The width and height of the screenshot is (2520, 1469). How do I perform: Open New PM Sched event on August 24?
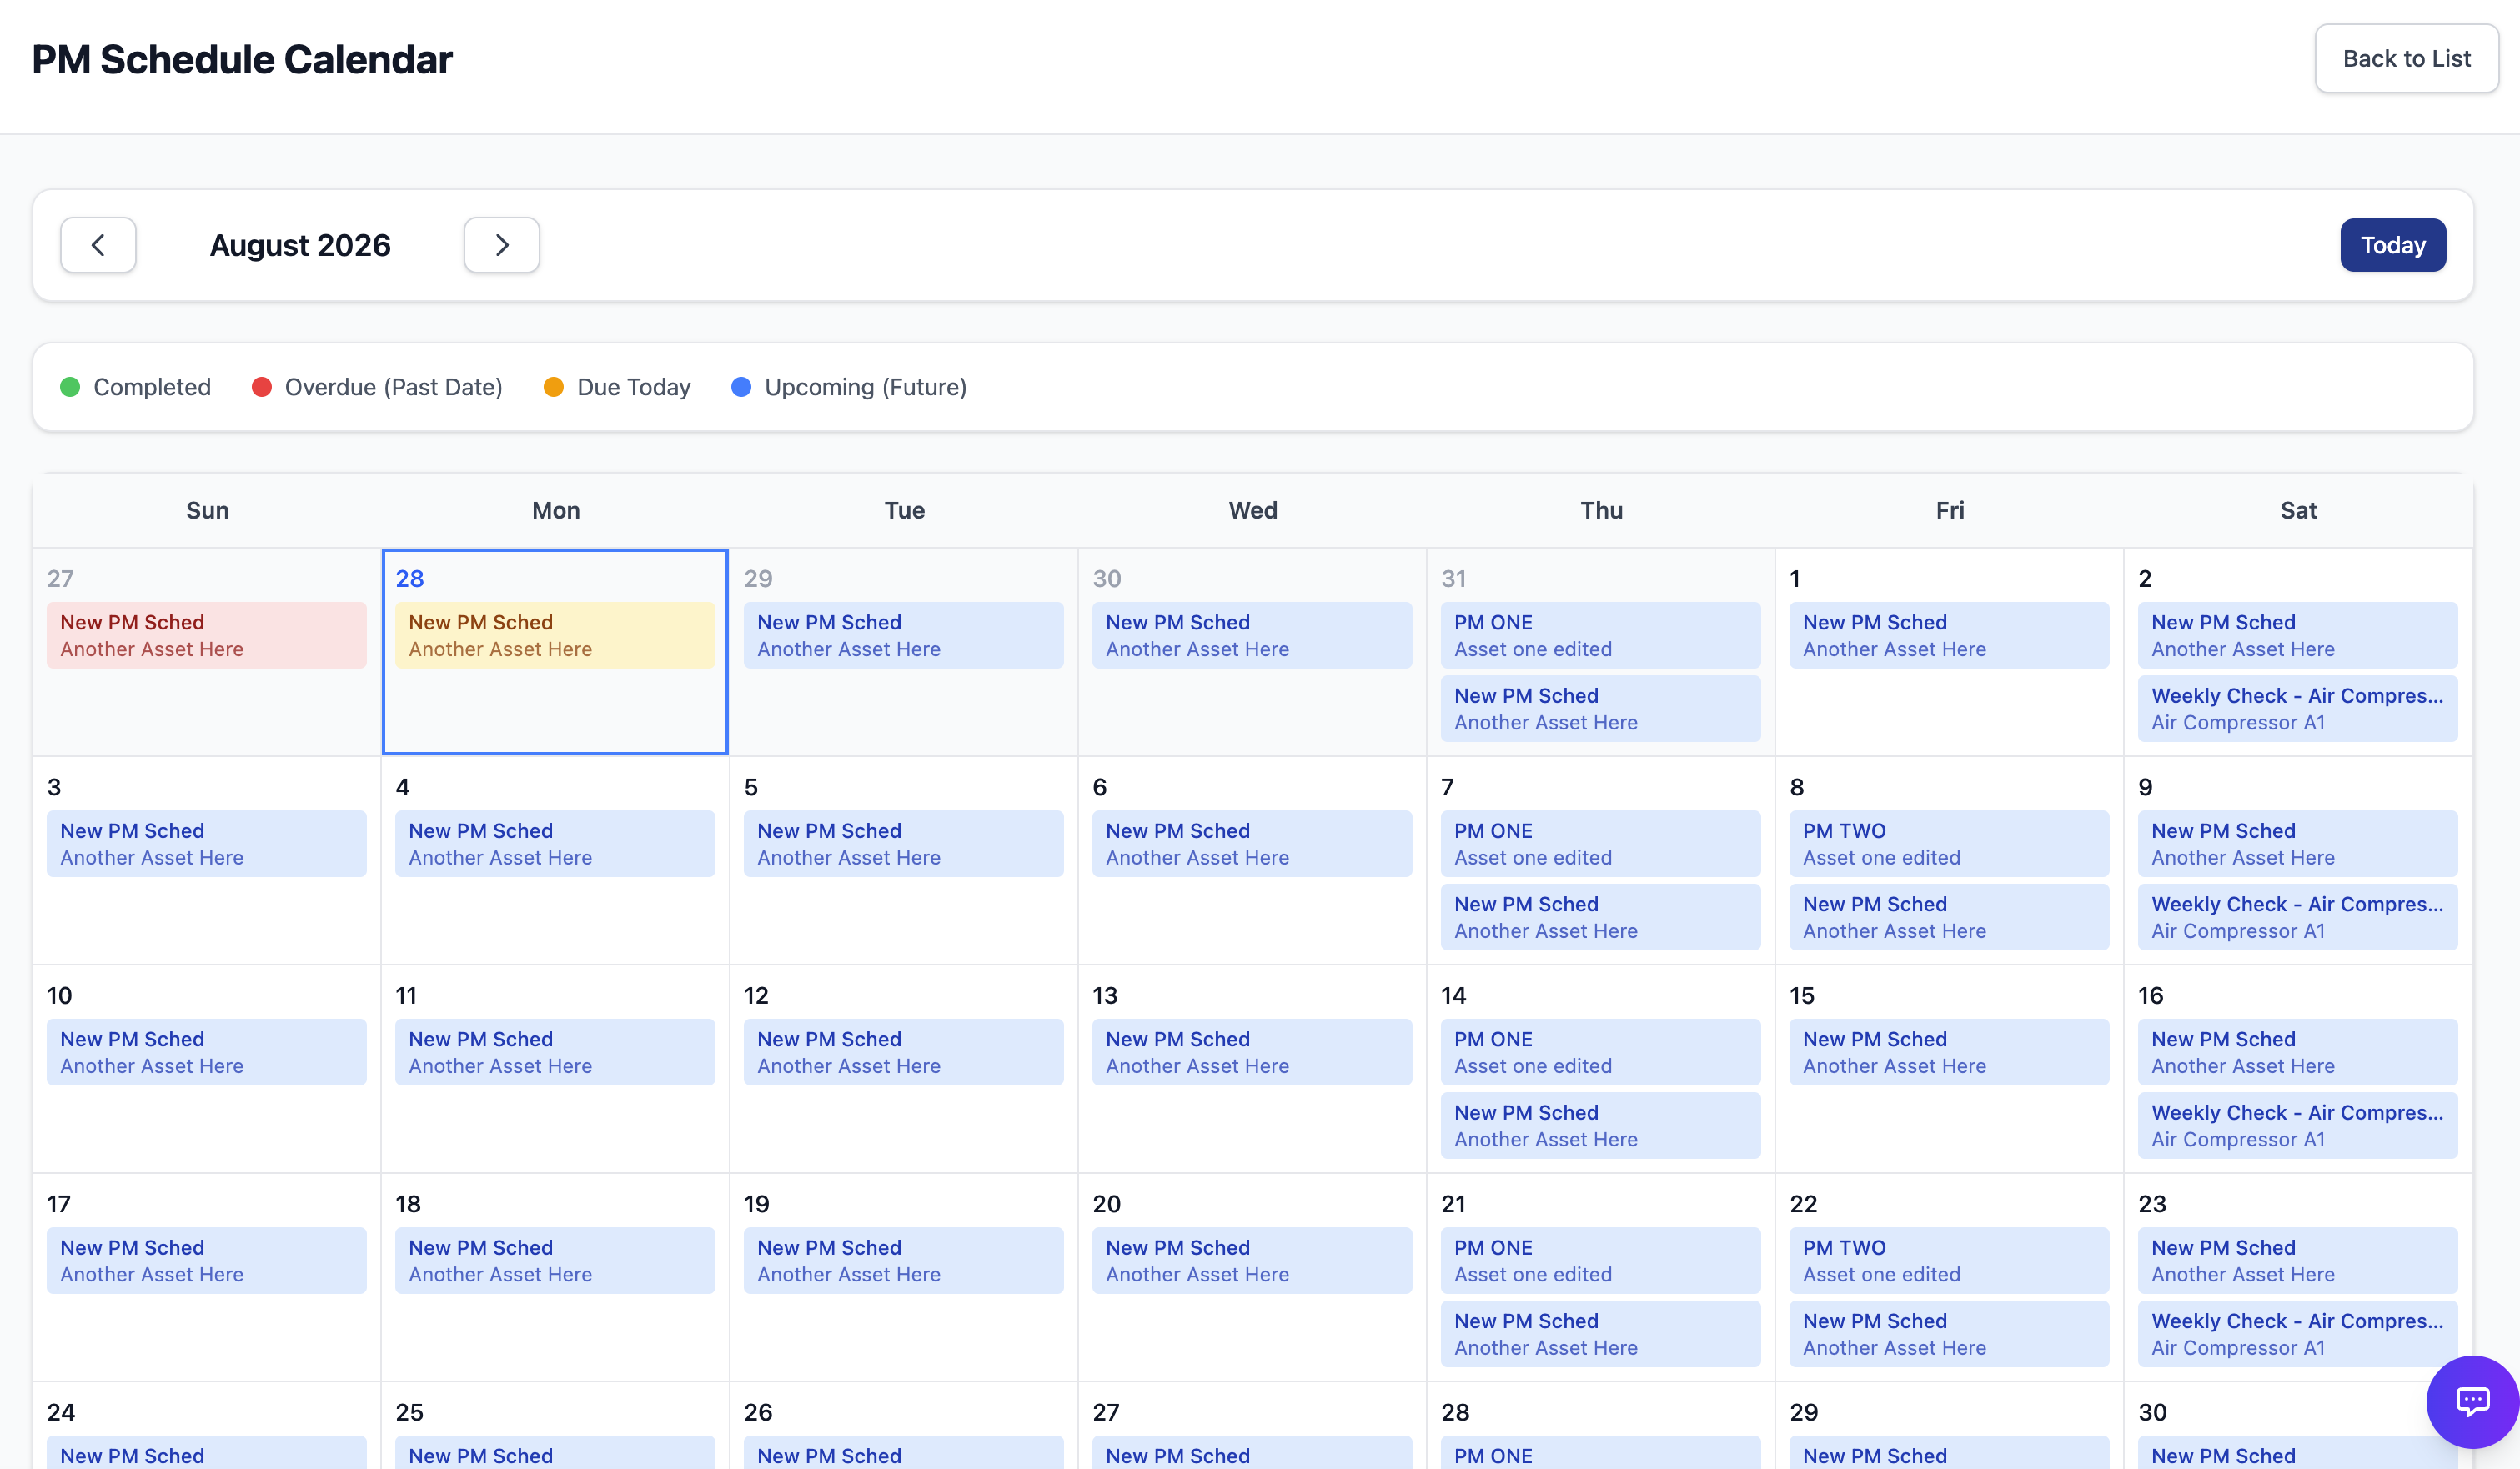(x=206, y=1453)
